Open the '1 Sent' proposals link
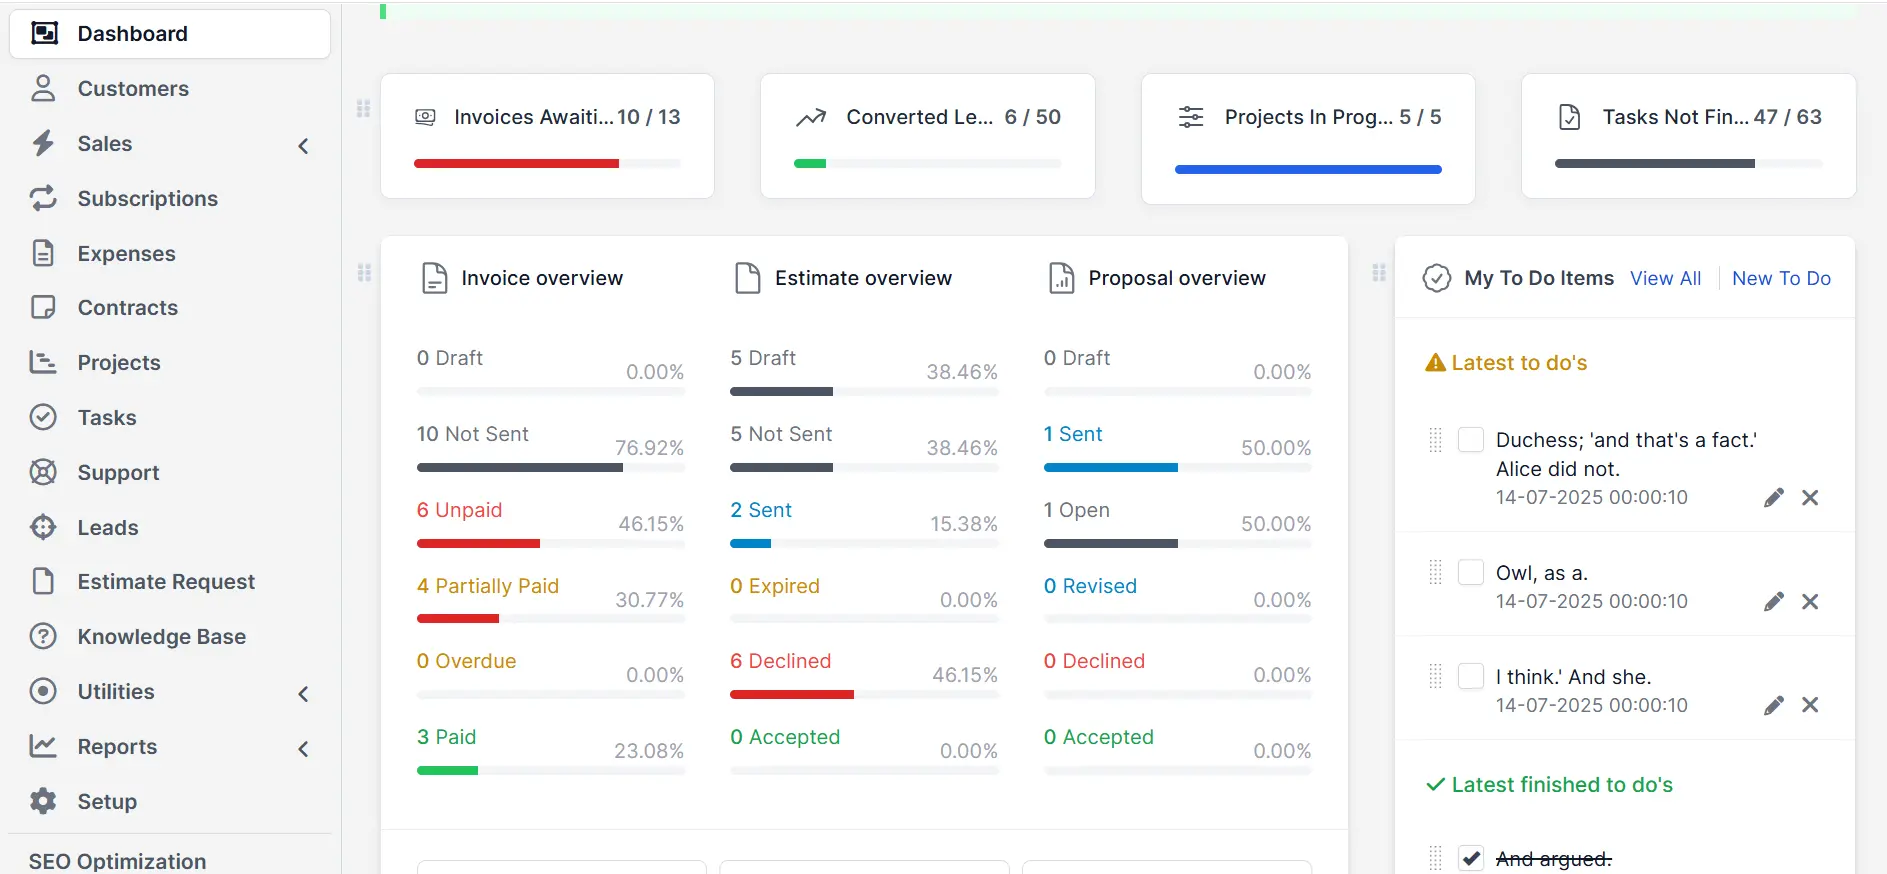The width and height of the screenshot is (1887, 874). click(1073, 434)
